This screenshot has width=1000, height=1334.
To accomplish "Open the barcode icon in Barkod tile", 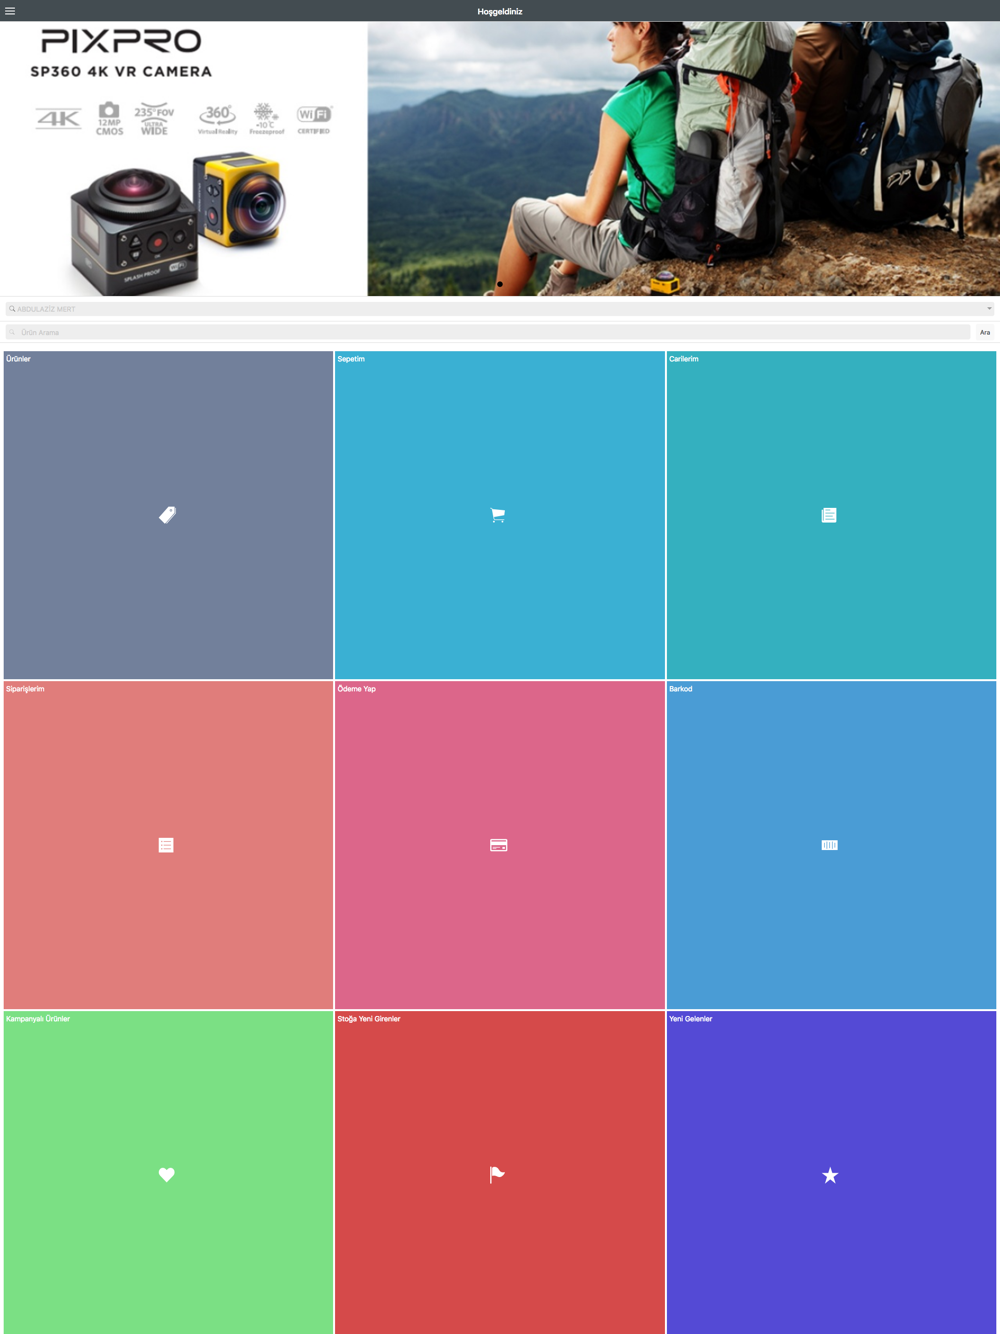I will tap(830, 845).
